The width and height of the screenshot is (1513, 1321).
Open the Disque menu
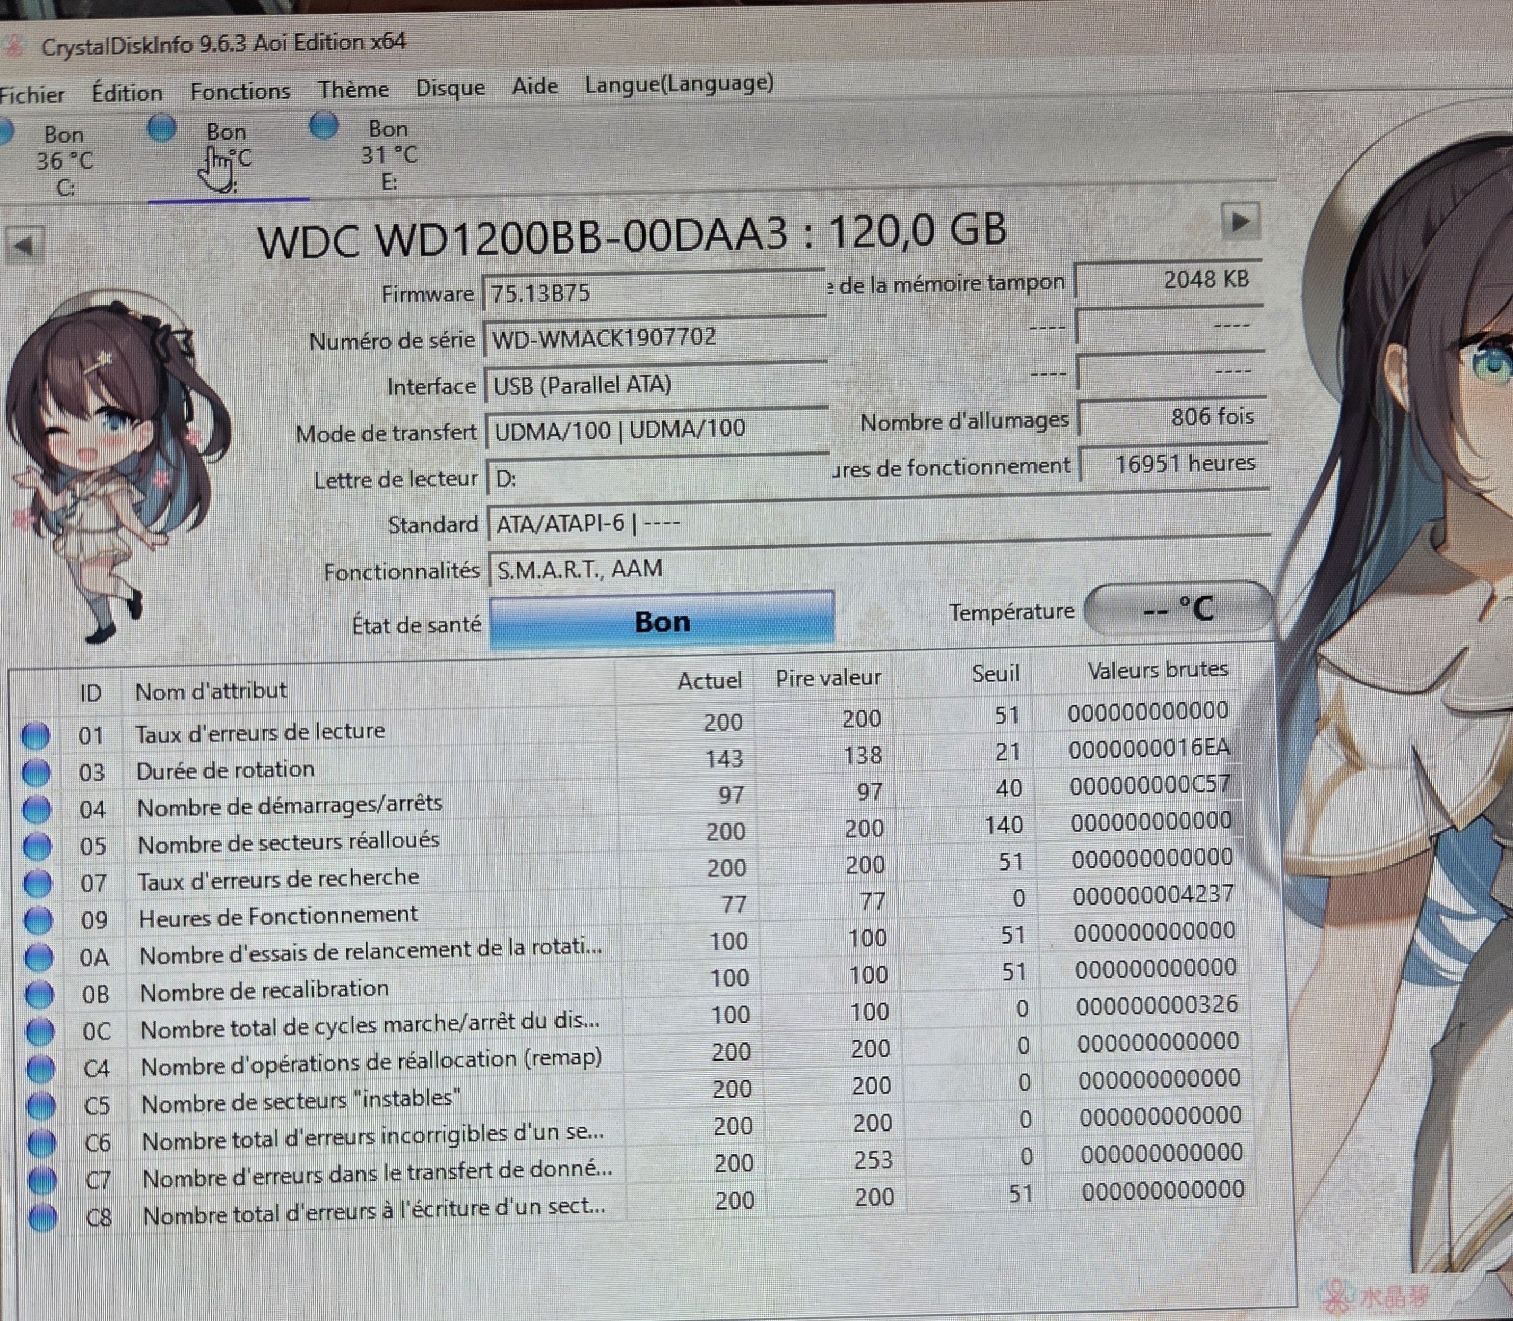coord(450,88)
